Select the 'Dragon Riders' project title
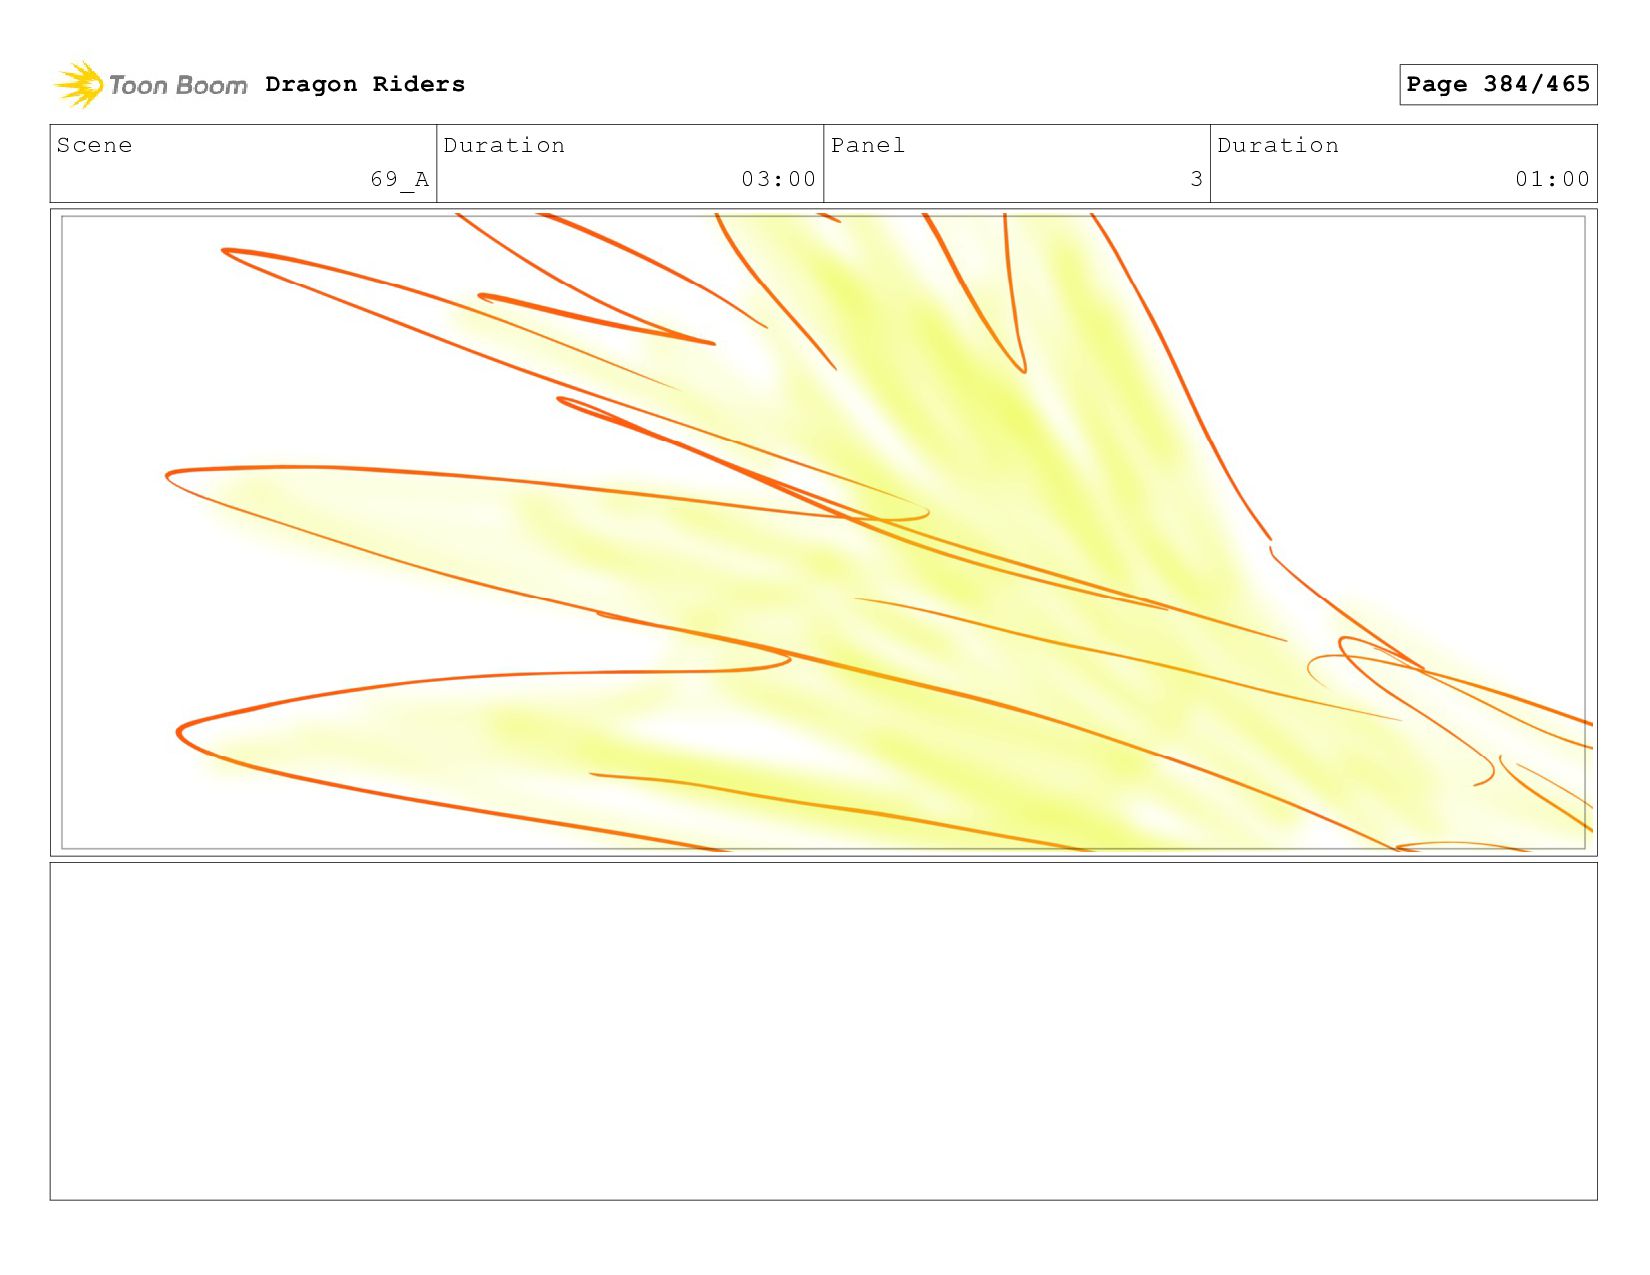The height and width of the screenshot is (1275, 1650). [x=365, y=84]
